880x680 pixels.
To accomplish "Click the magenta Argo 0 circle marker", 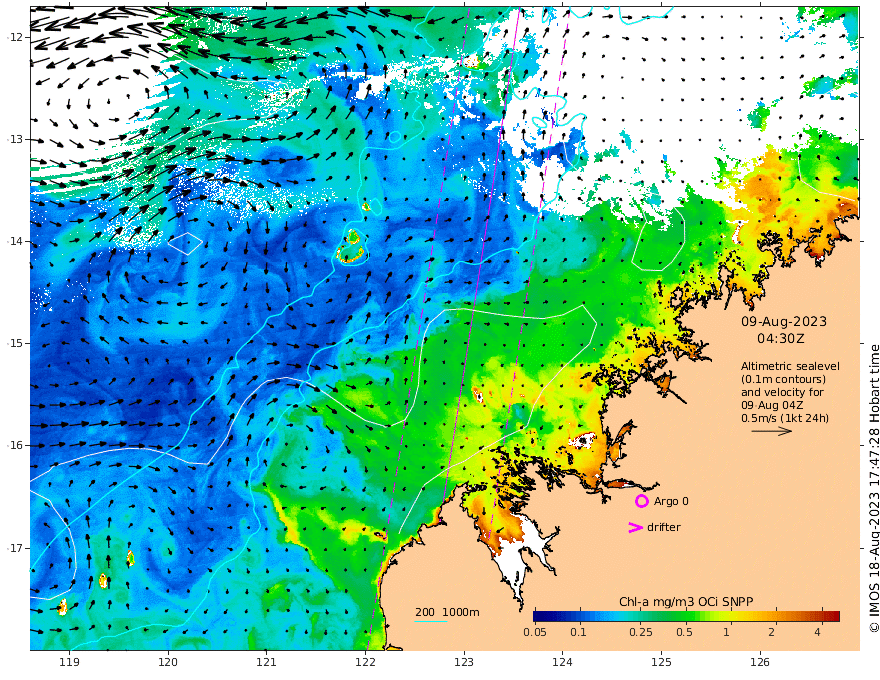I will (x=641, y=501).
